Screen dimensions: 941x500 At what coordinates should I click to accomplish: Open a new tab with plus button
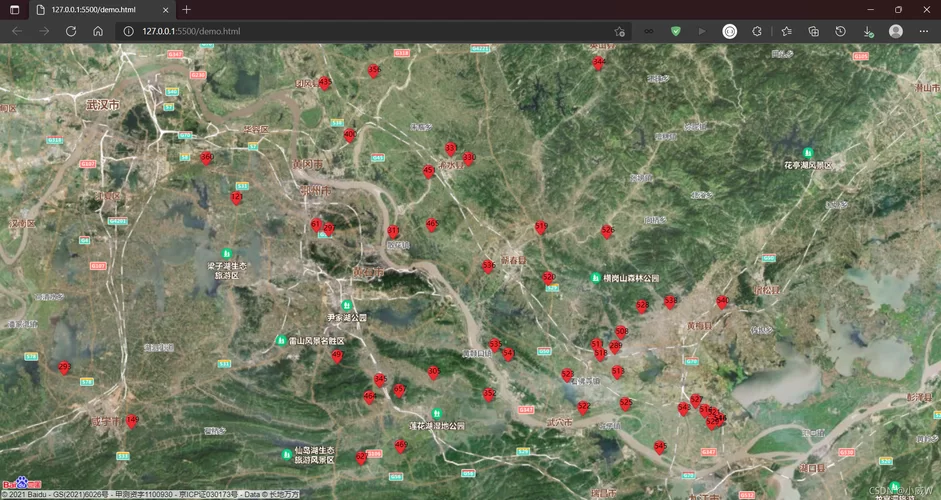coord(187,10)
